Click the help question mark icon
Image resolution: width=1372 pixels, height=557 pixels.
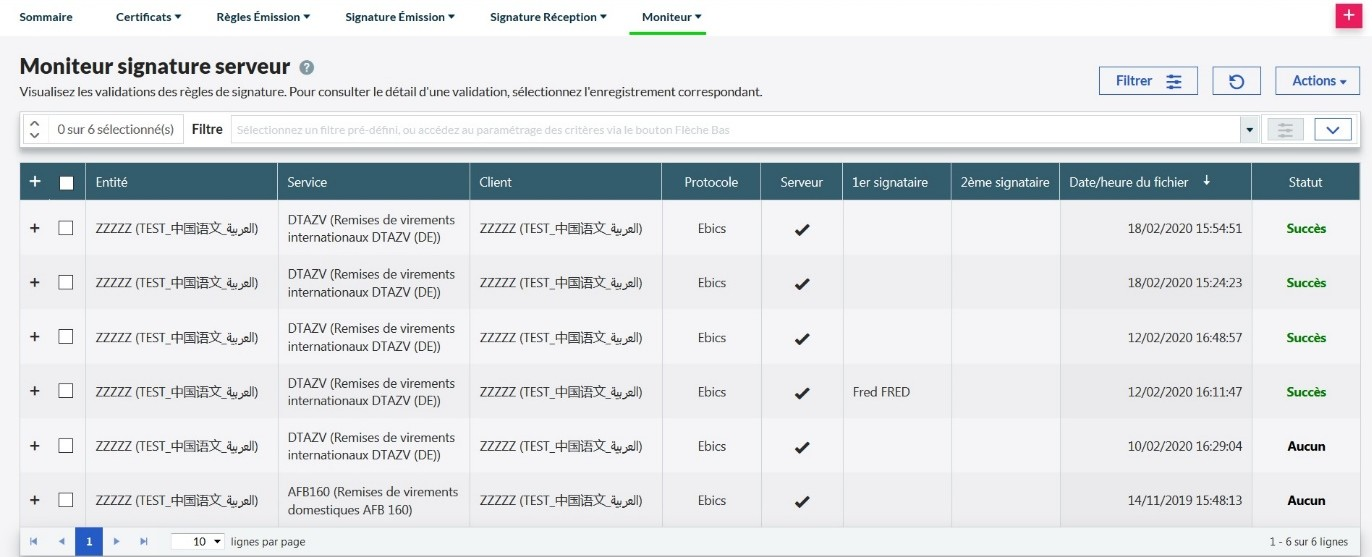click(x=307, y=68)
